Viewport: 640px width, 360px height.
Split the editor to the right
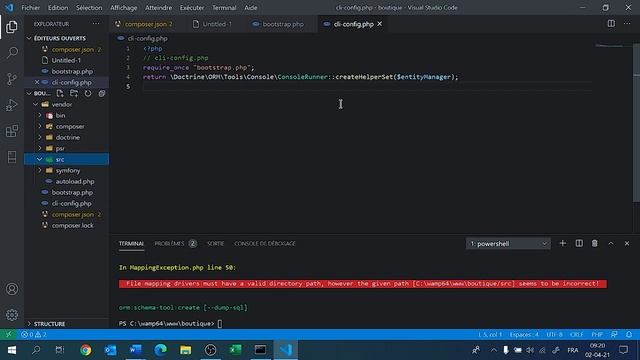(611, 24)
